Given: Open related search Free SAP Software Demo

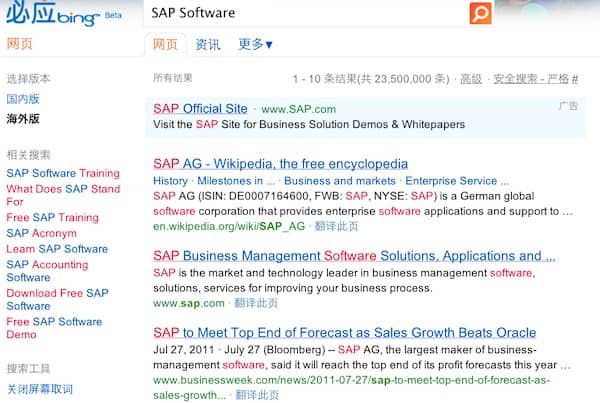Looking at the screenshot, I should pos(54,328).
